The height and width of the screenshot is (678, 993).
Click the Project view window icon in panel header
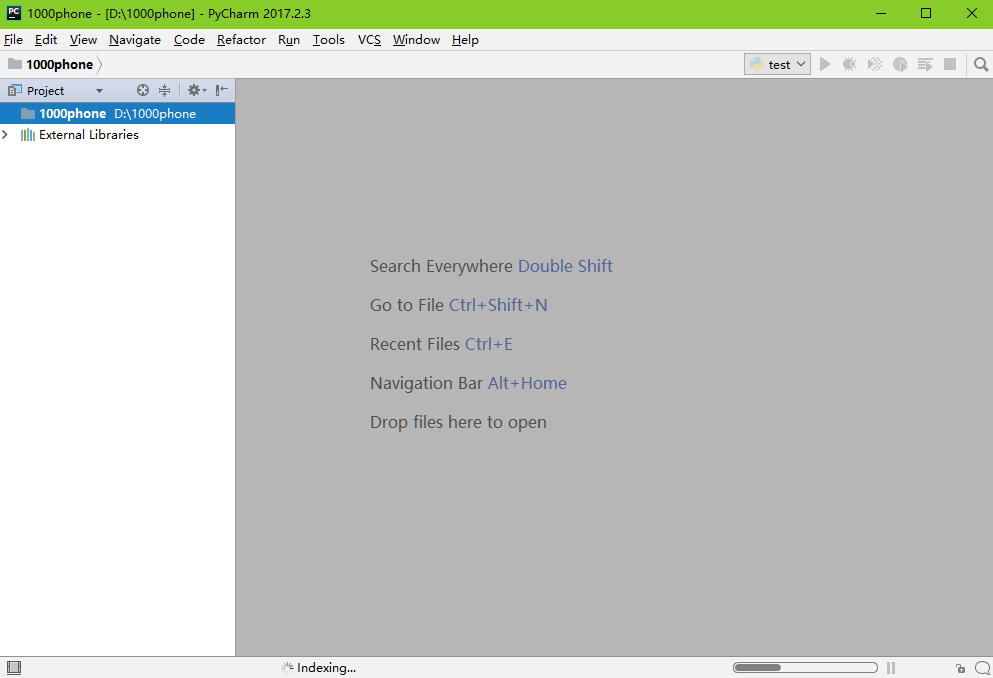point(15,90)
